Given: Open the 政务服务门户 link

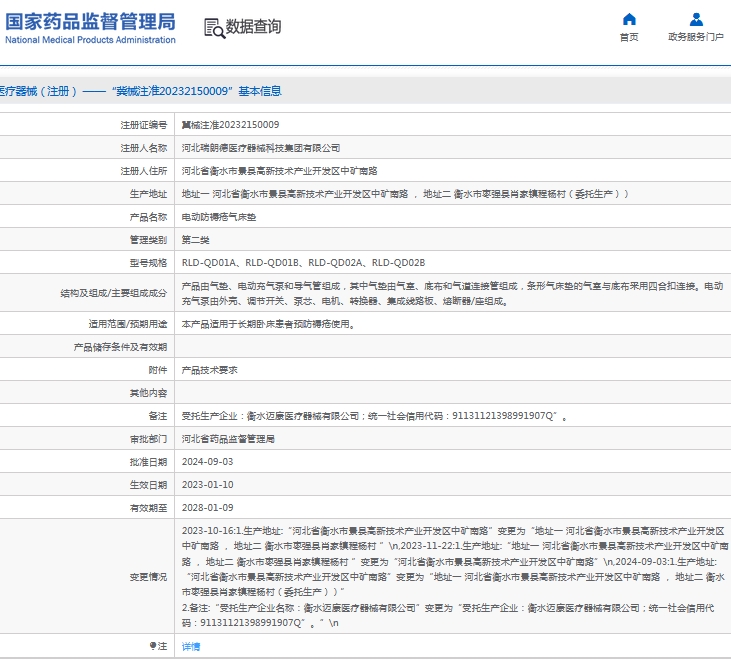Looking at the screenshot, I should (696, 37).
